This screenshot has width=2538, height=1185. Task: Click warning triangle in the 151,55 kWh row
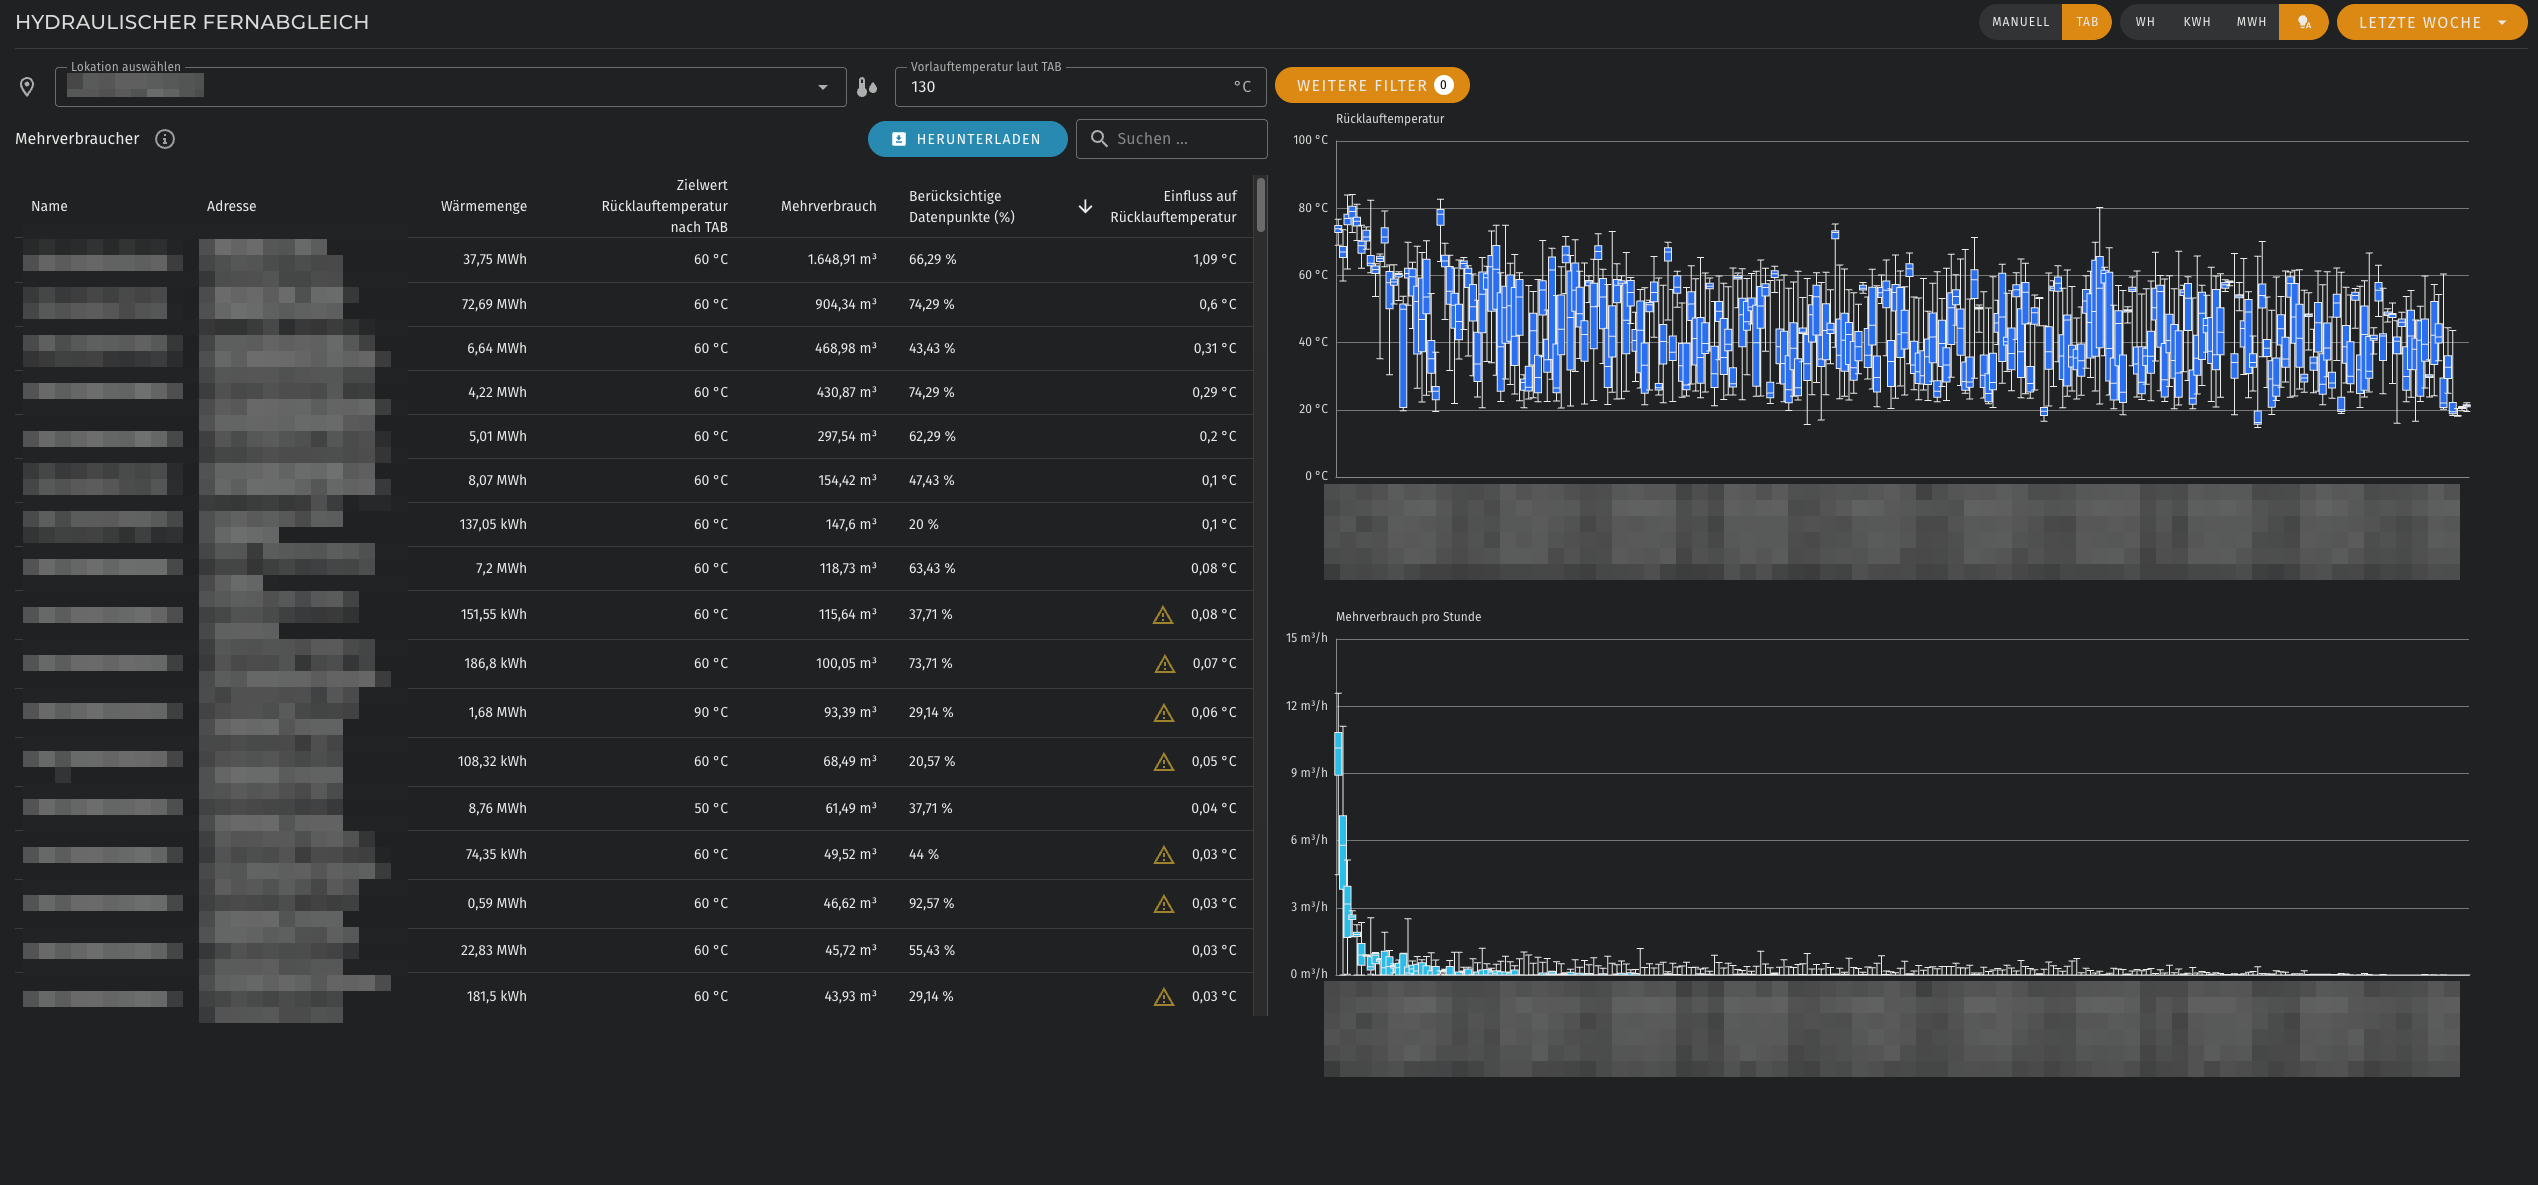click(x=1162, y=615)
